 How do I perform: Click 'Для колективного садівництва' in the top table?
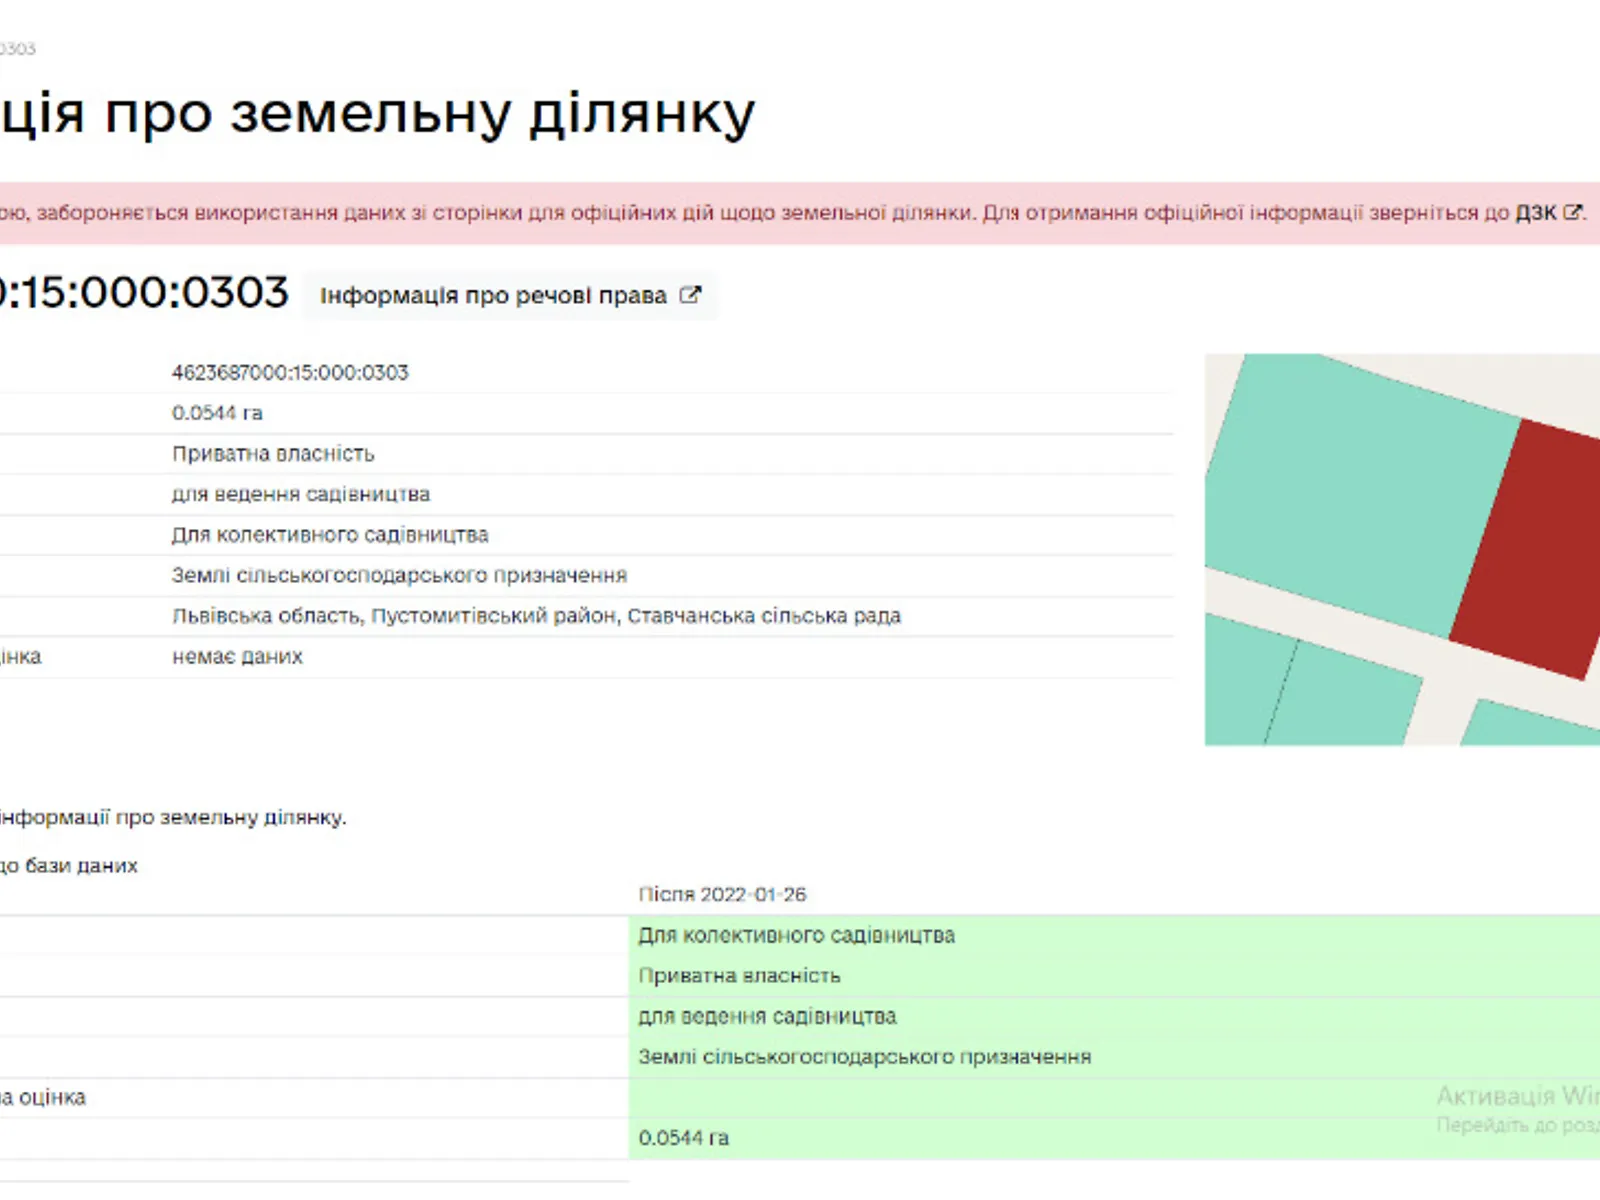pyautogui.click(x=330, y=535)
